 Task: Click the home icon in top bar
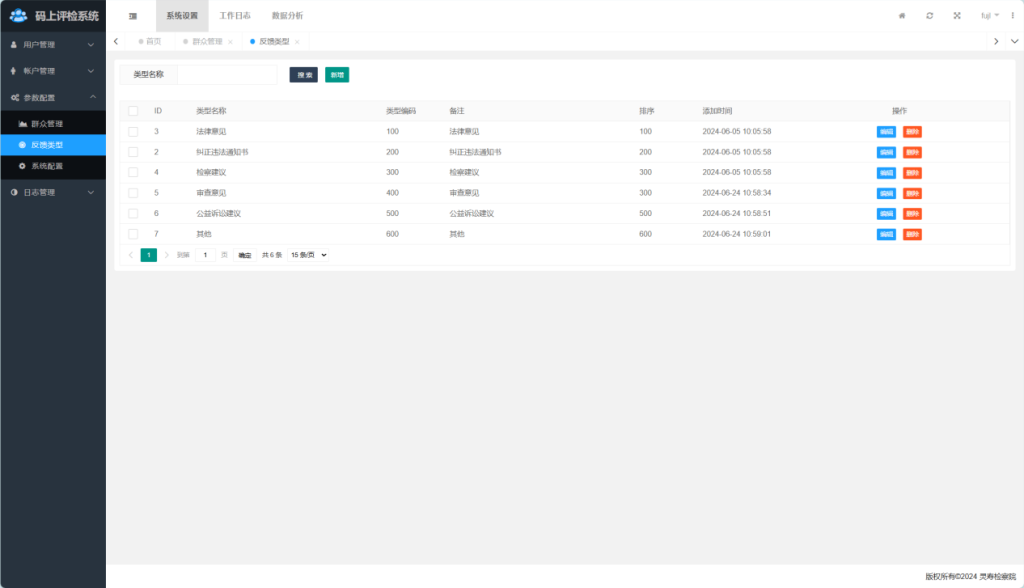pyautogui.click(x=902, y=16)
